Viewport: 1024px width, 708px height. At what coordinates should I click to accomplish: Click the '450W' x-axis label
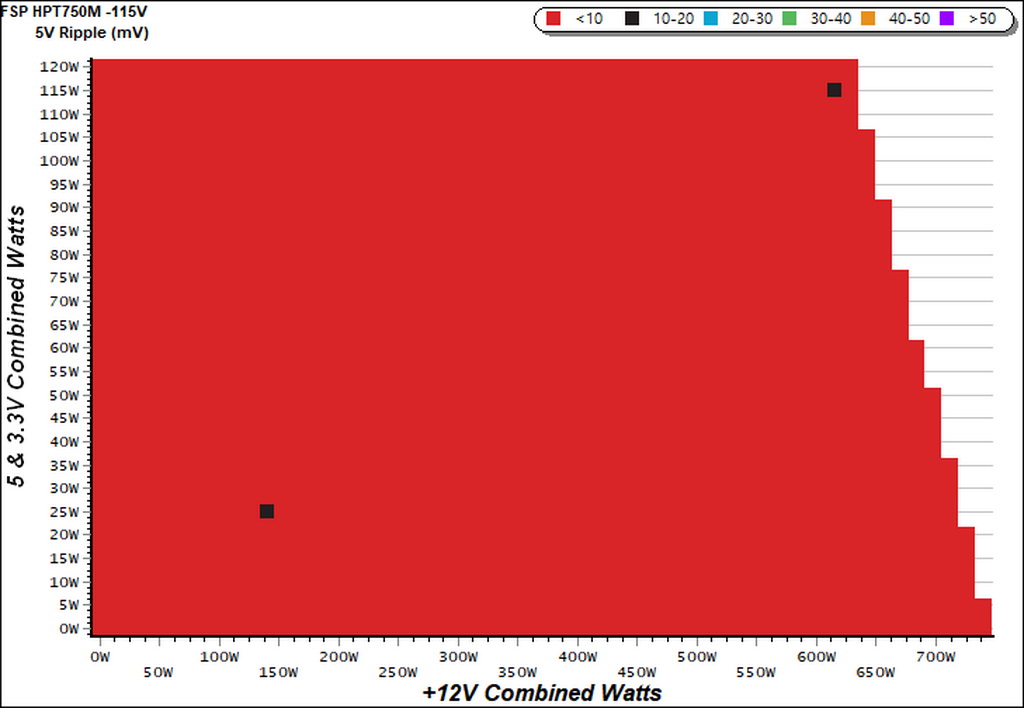pyautogui.click(x=637, y=673)
